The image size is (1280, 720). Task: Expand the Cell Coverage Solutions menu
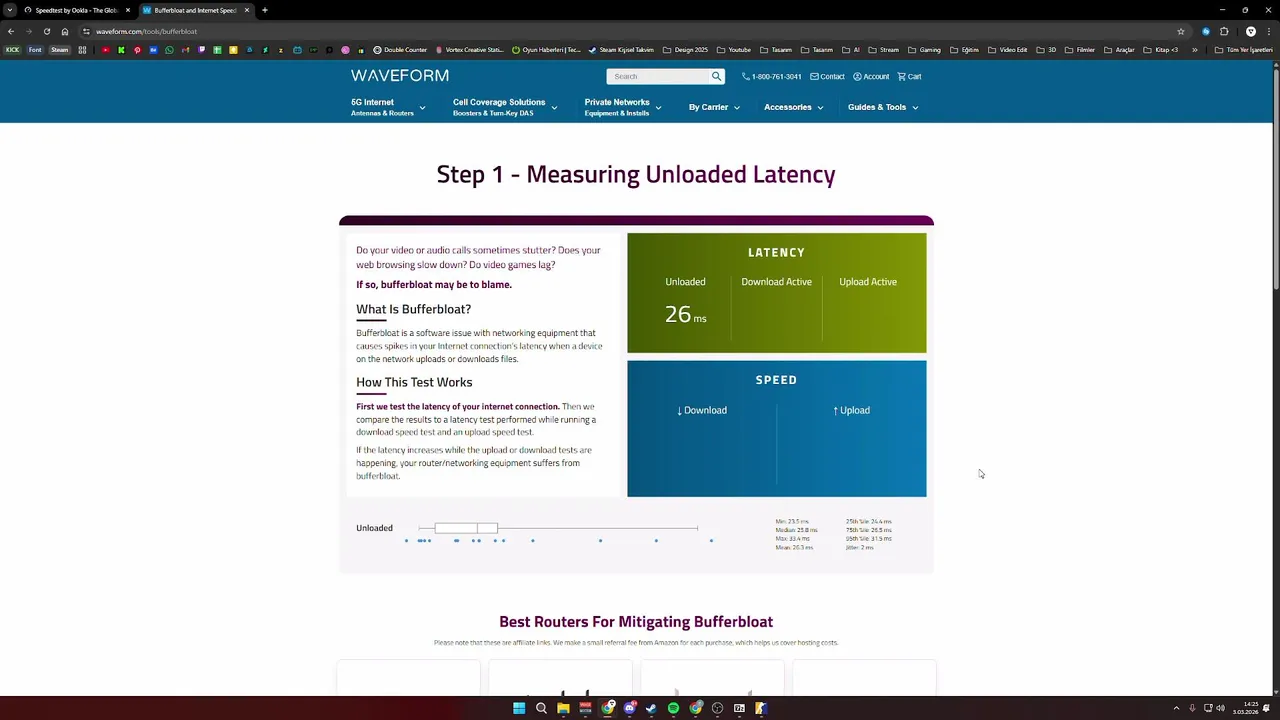505,107
